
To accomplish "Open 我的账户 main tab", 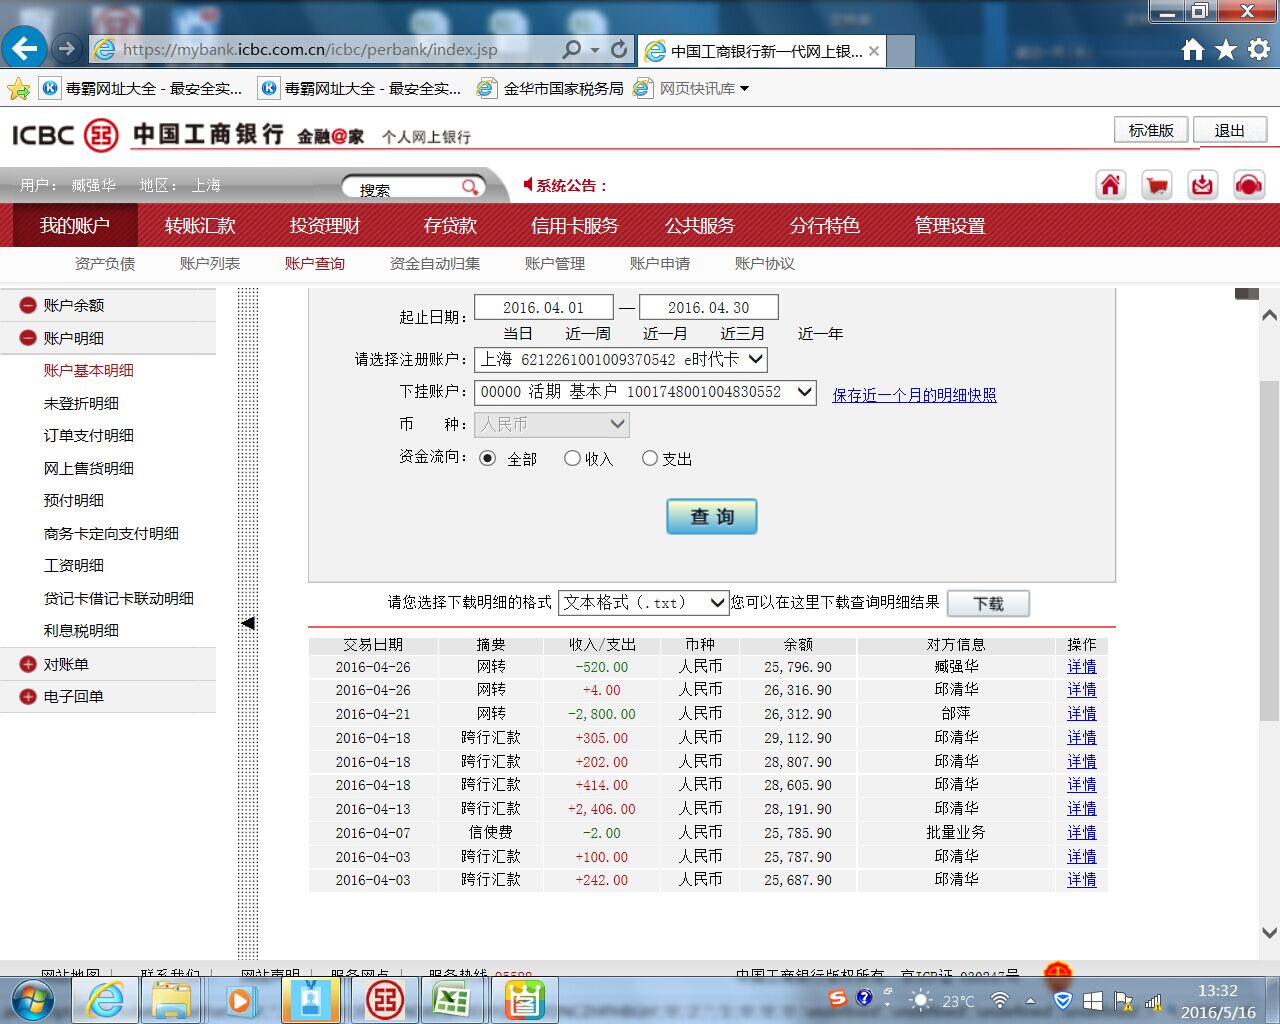I will (75, 226).
